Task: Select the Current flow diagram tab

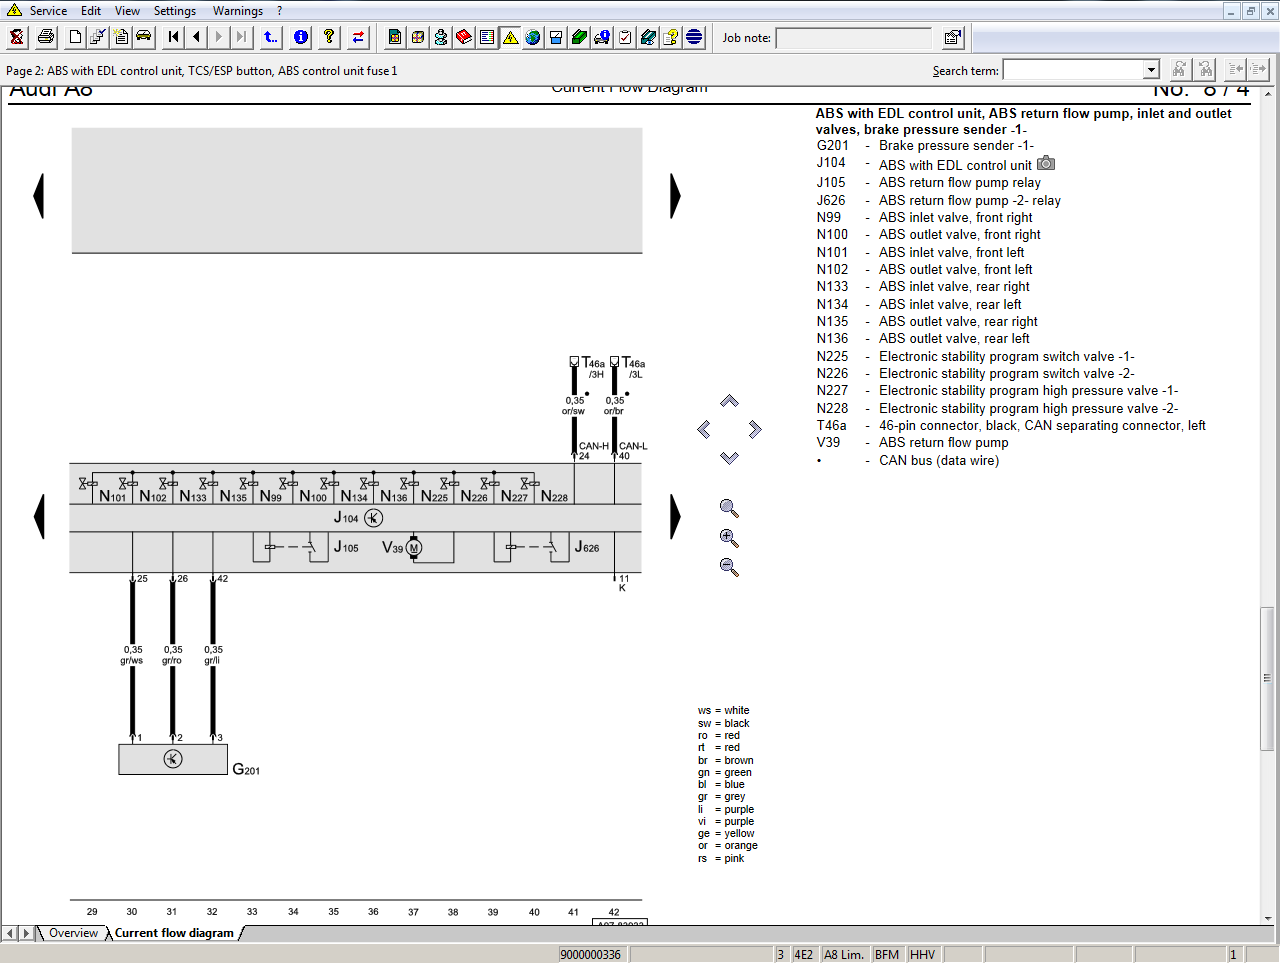Action: [x=174, y=933]
